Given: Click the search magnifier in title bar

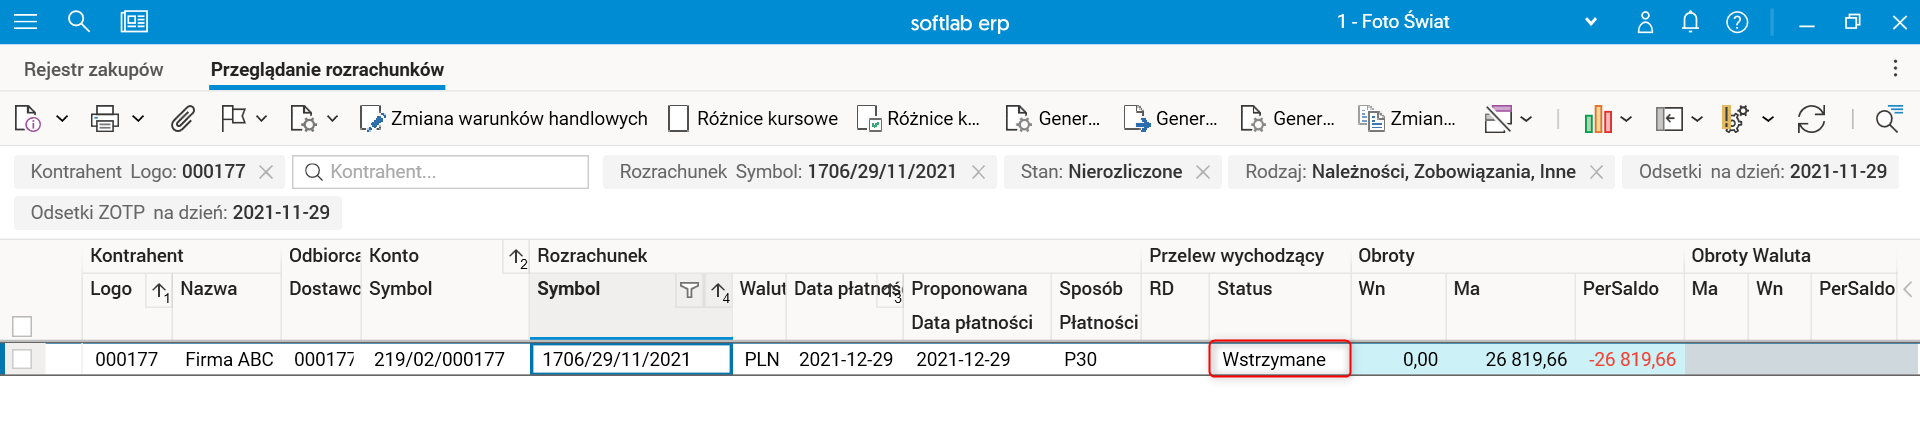Looking at the screenshot, I should (78, 21).
